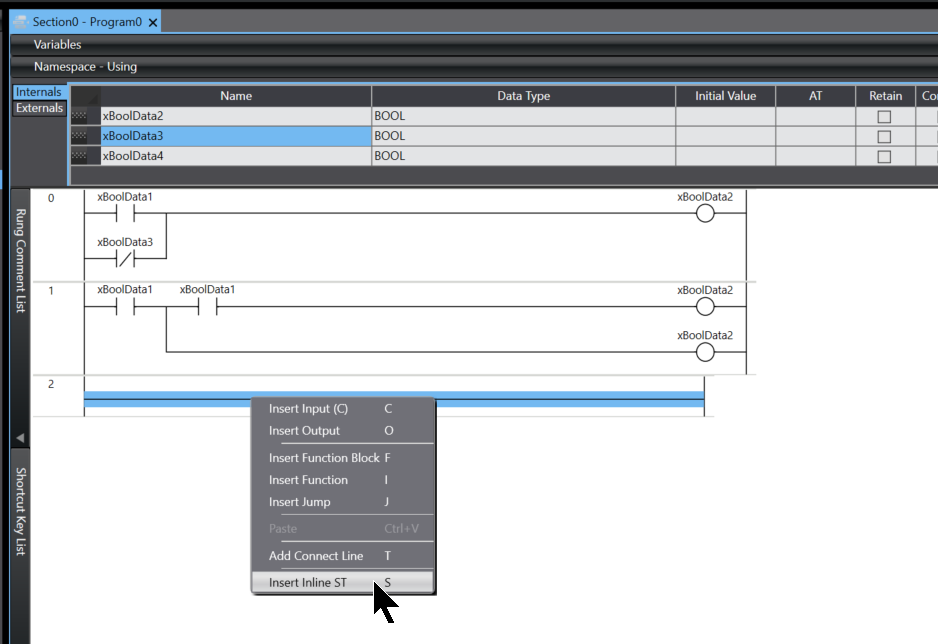Expand the Namespace - Using section
938x644 pixels.
(85, 67)
